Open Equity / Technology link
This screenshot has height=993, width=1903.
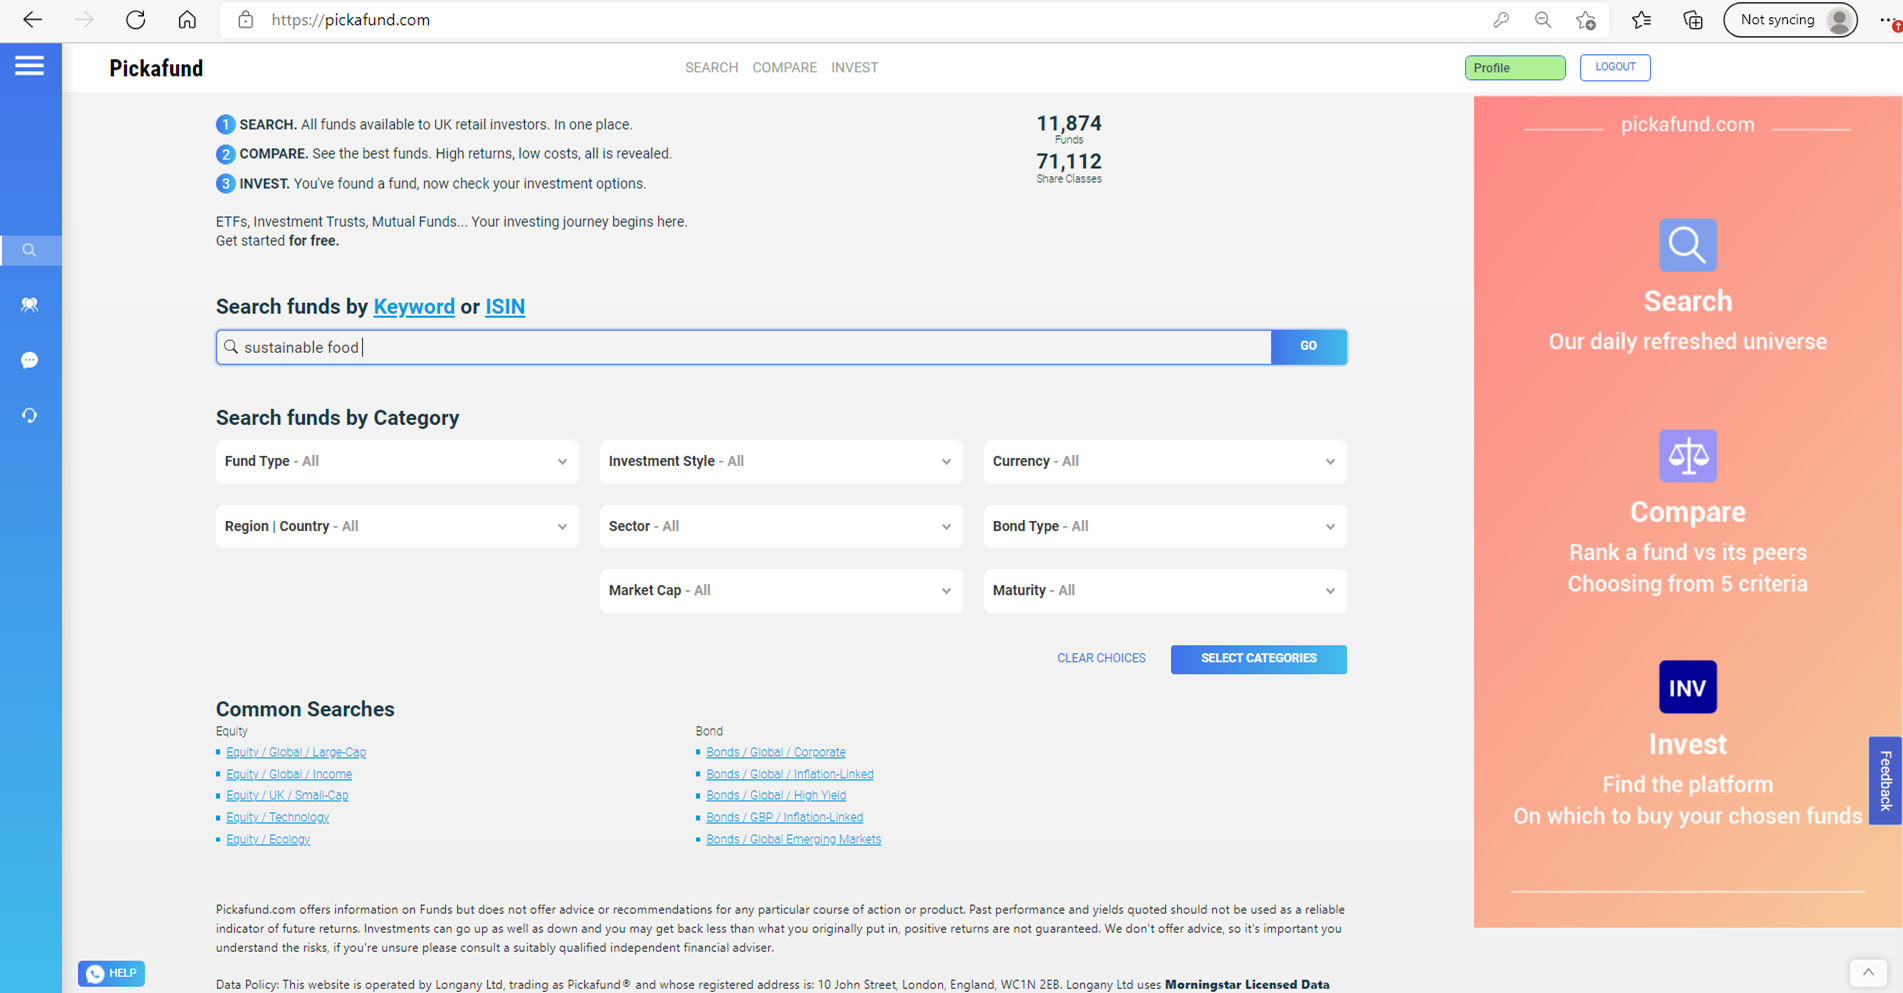coord(278,818)
